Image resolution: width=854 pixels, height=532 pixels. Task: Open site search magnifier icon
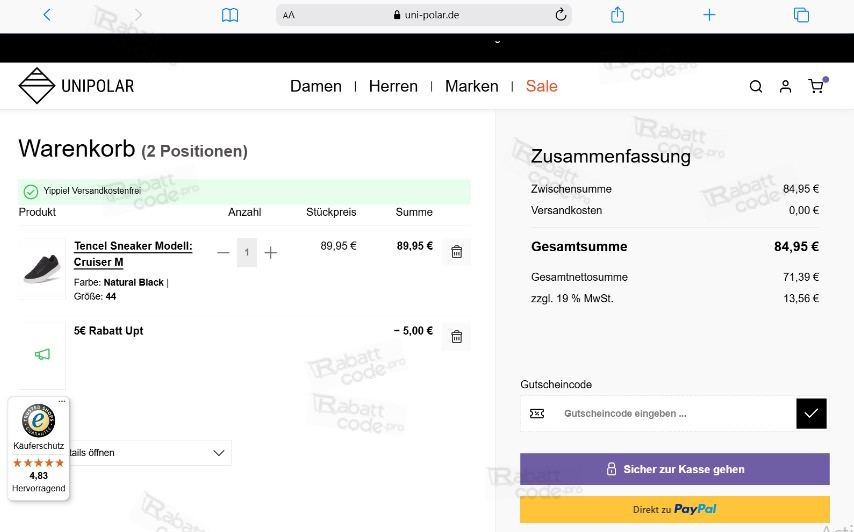pos(755,86)
